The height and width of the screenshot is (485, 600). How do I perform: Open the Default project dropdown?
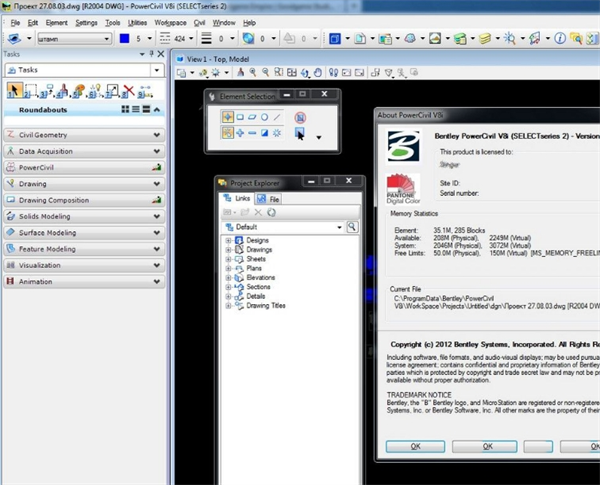click(338, 227)
